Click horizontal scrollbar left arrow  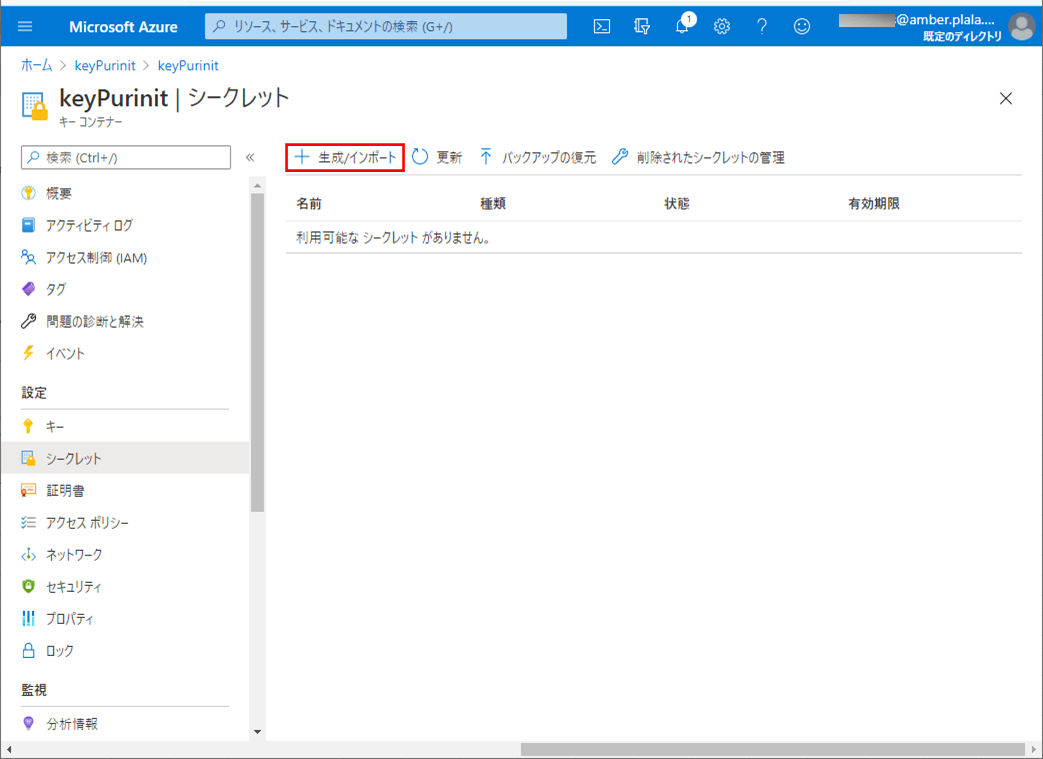[8, 750]
